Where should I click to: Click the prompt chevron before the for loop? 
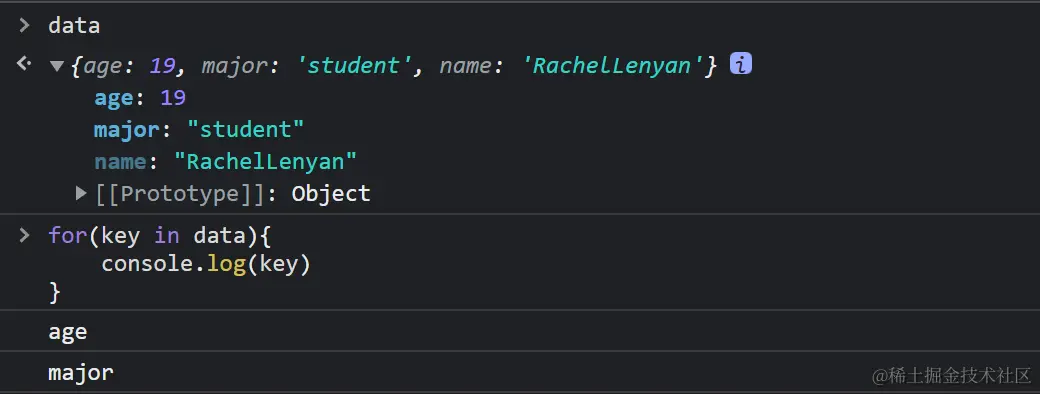tap(25, 235)
